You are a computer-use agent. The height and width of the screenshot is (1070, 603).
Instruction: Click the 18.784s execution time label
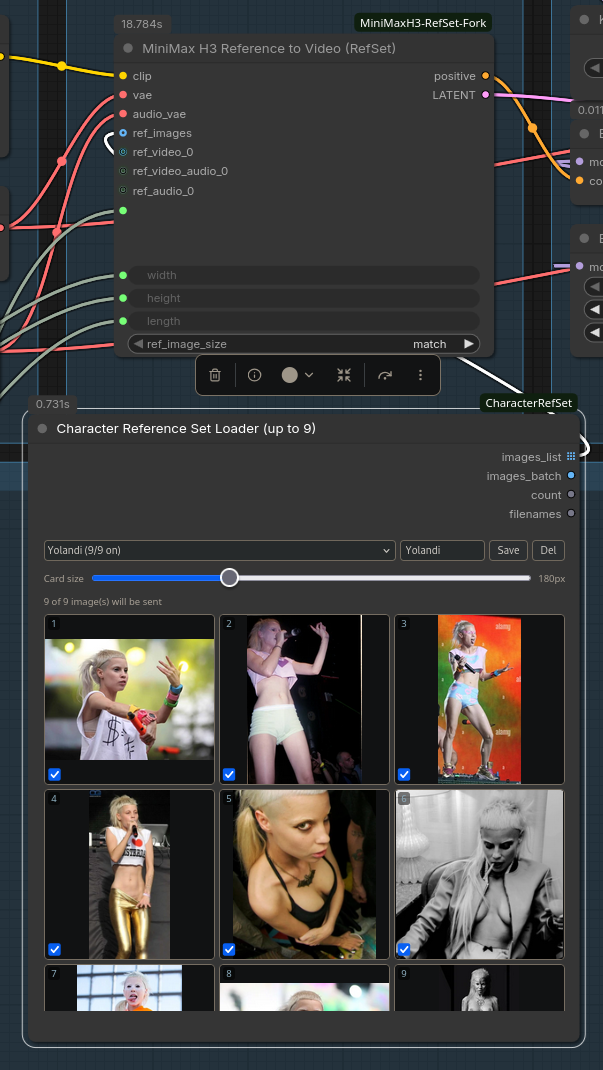[142, 24]
